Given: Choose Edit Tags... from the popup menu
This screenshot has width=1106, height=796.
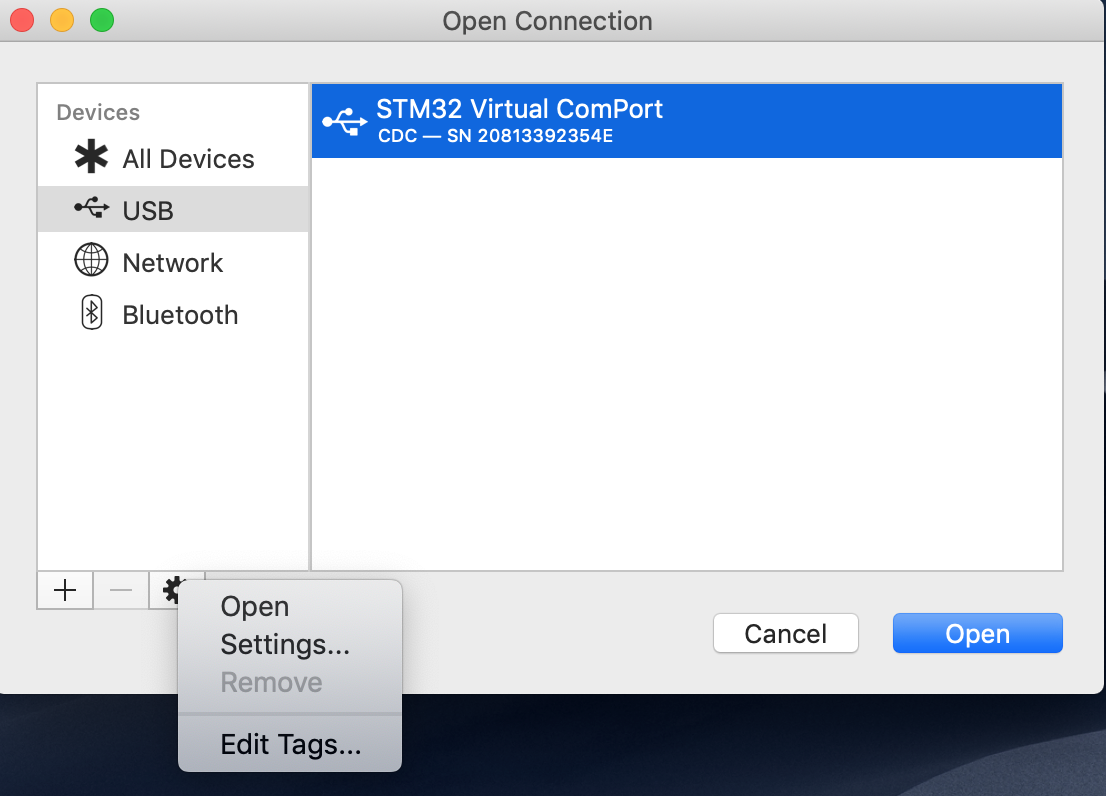Looking at the screenshot, I should click(290, 745).
